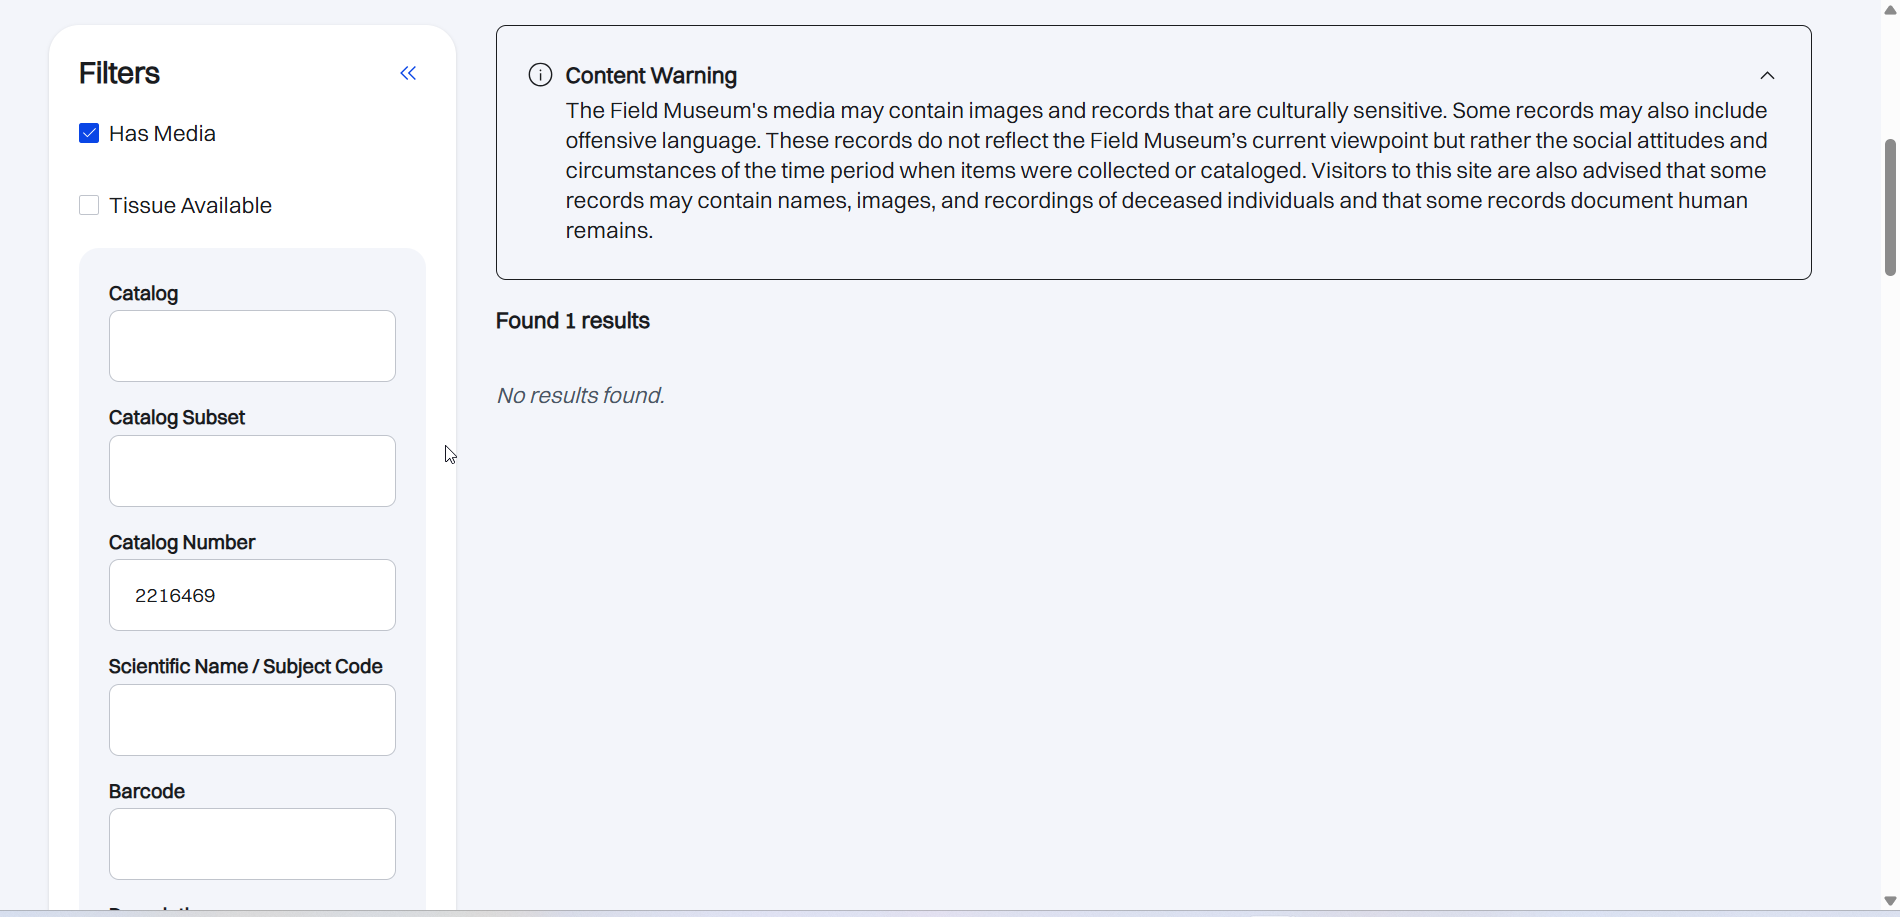Collapse the Filters panel with double-chevron icon
This screenshot has width=1900, height=917.
click(408, 73)
